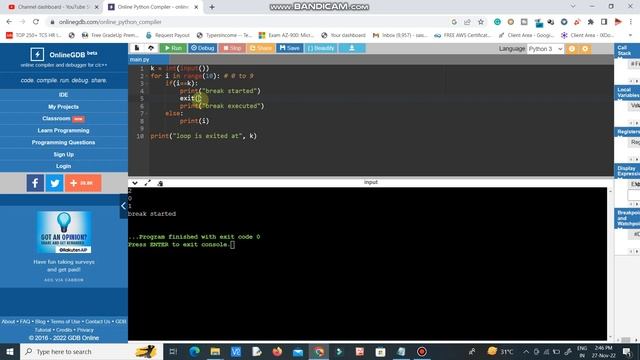Open Mail app from taskbar
Screen dimensions: 640x360
(x=298, y=351)
